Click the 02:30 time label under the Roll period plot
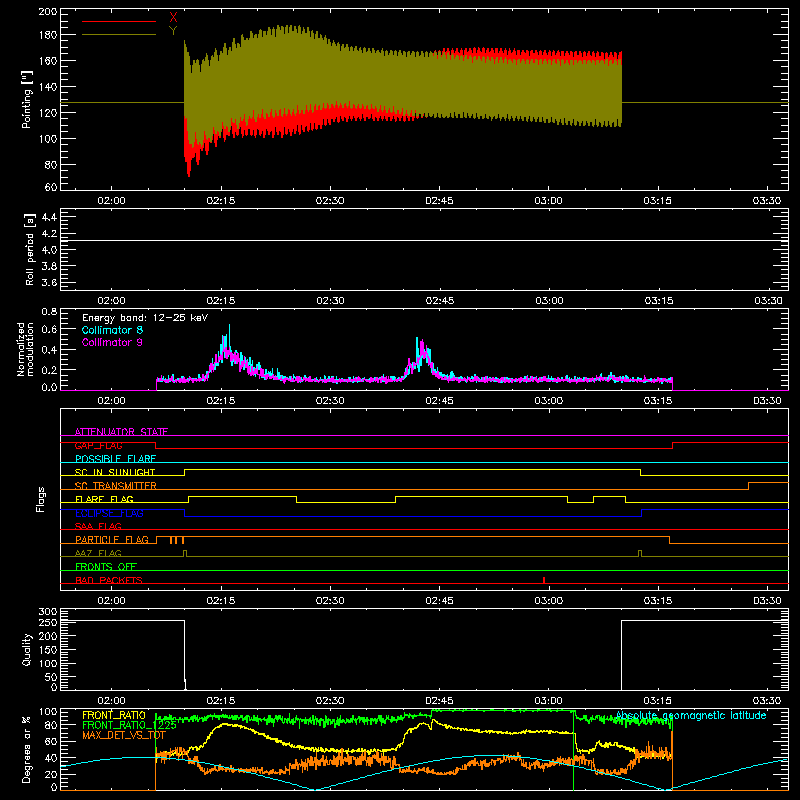Image resolution: width=800 pixels, height=800 pixels. (x=330, y=301)
